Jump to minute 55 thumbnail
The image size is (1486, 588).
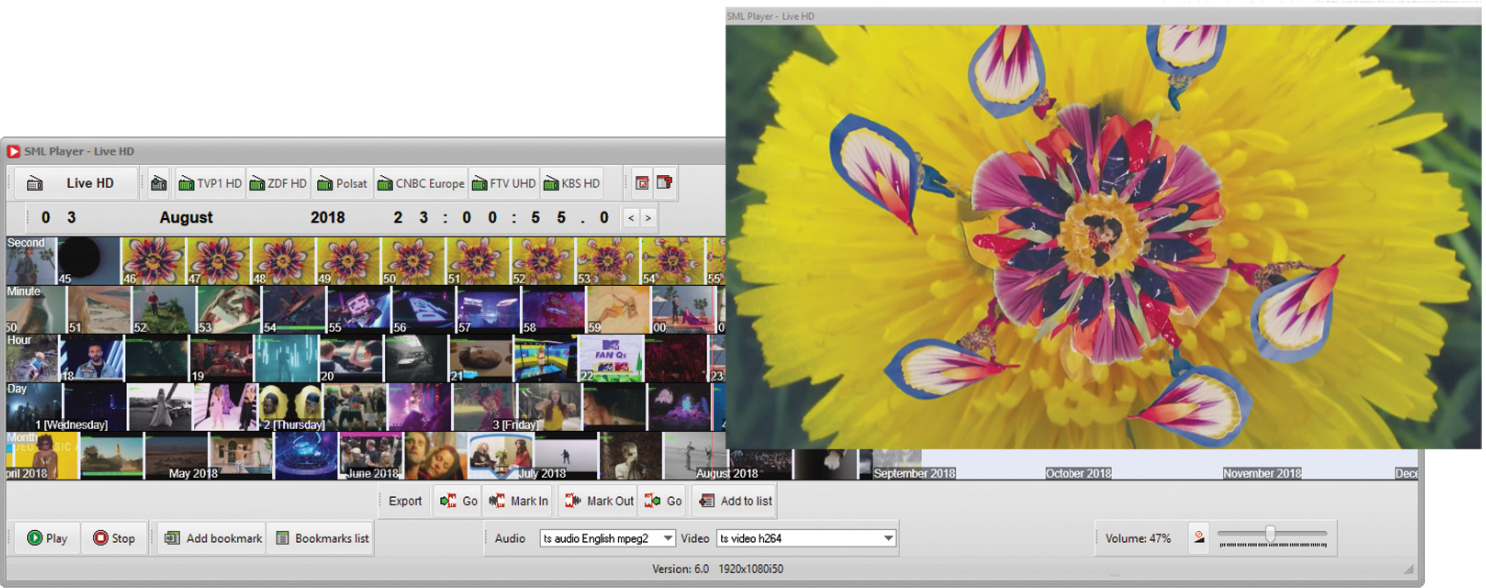(359, 310)
